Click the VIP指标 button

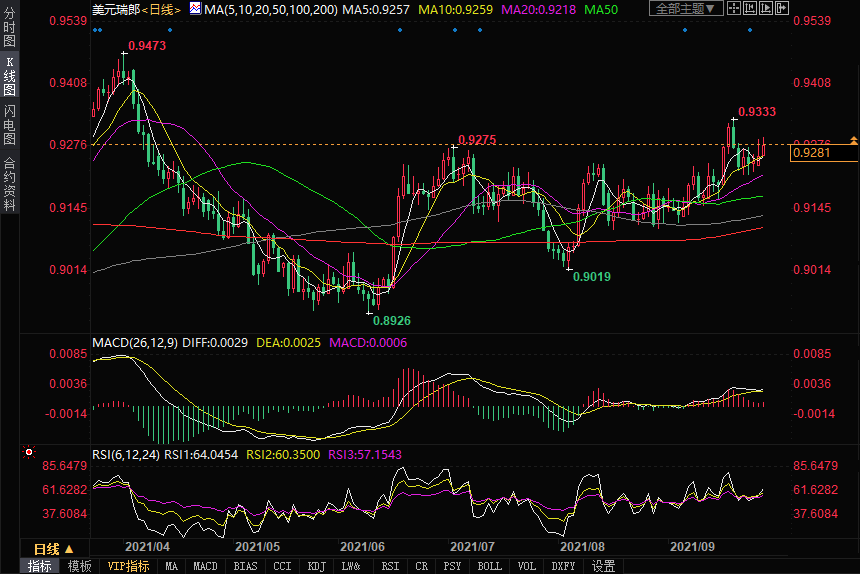(x=128, y=566)
